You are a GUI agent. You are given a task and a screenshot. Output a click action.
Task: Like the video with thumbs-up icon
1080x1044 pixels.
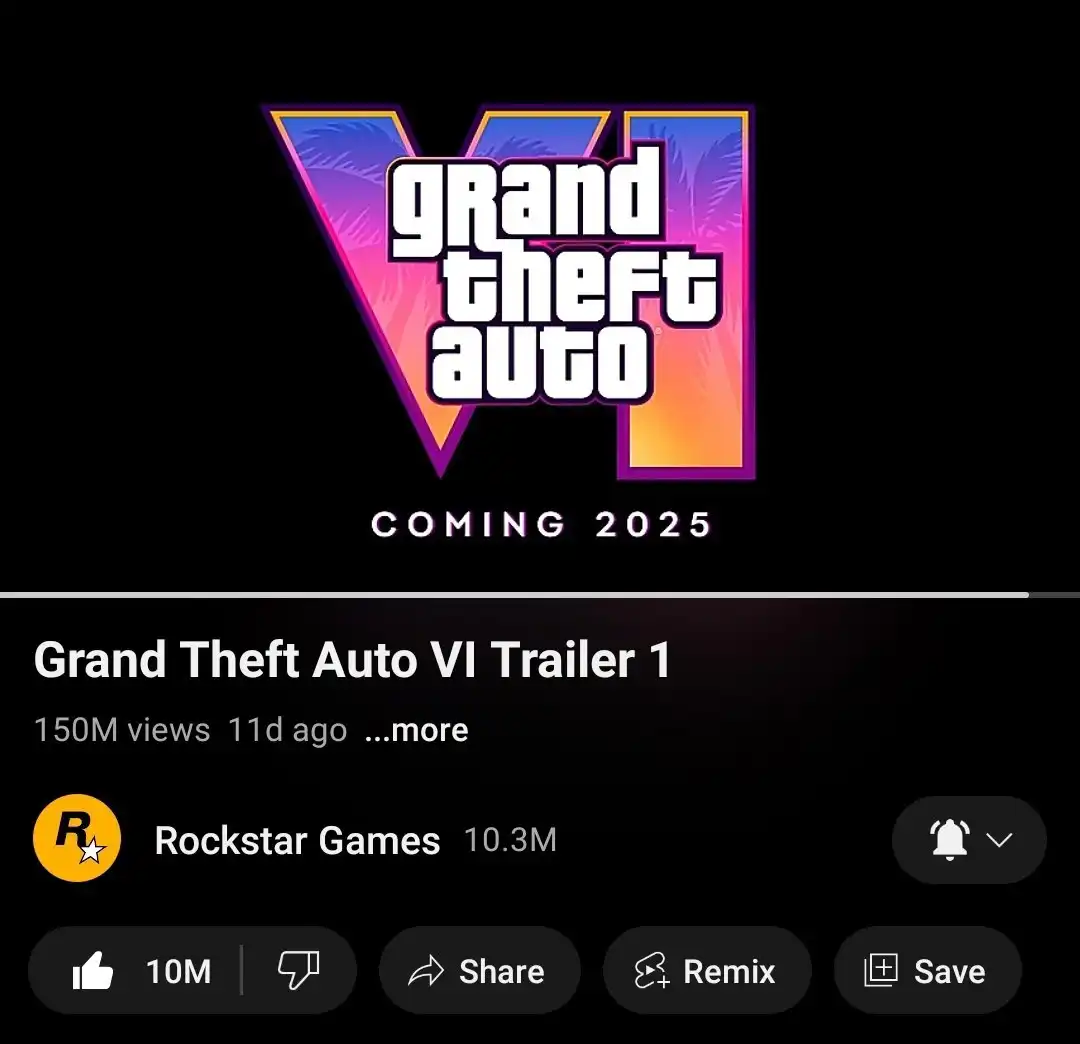pyautogui.click(x=92, y=970)
